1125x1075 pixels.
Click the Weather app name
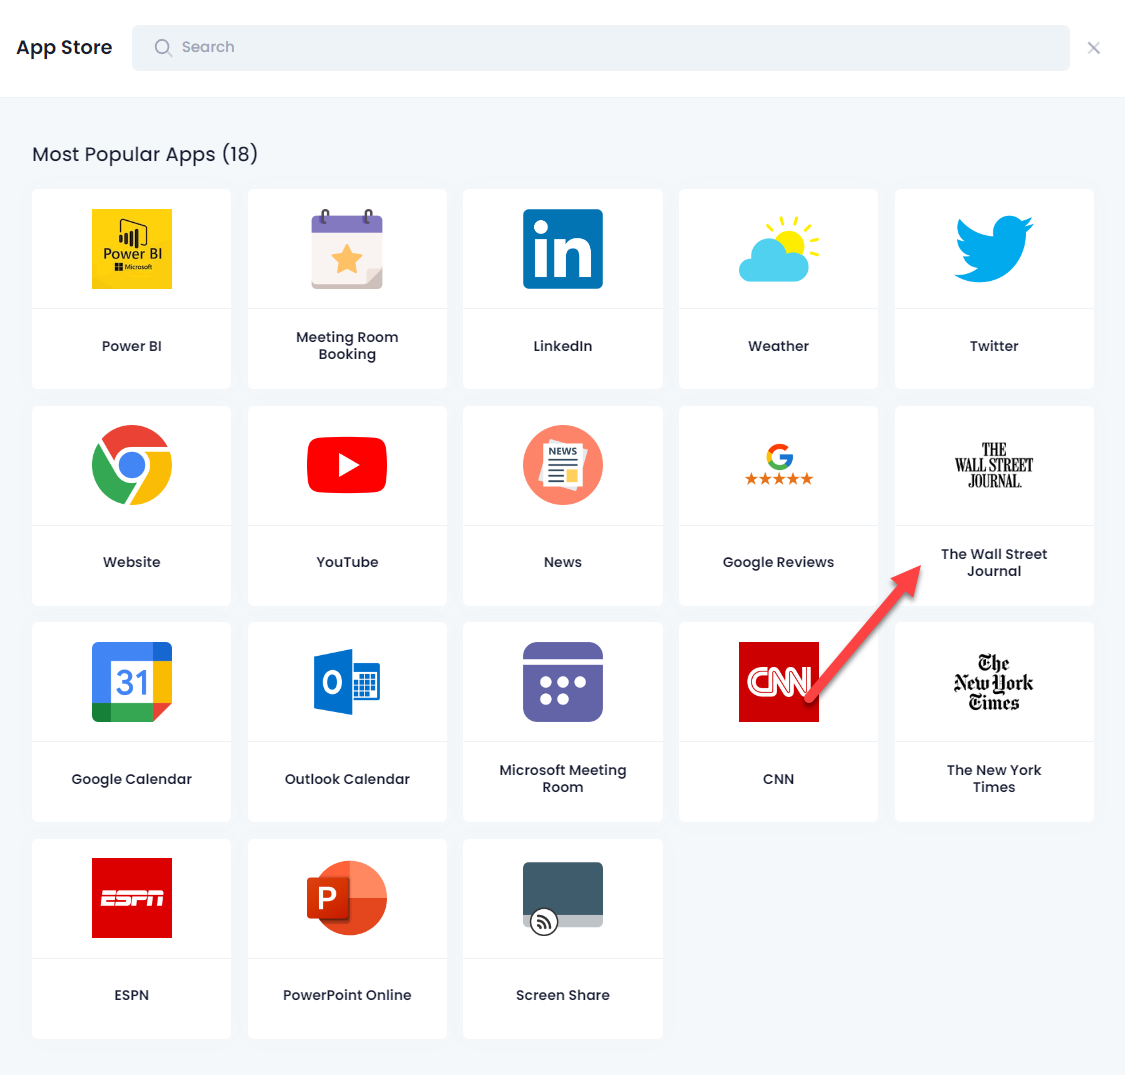tap(778, 346)
